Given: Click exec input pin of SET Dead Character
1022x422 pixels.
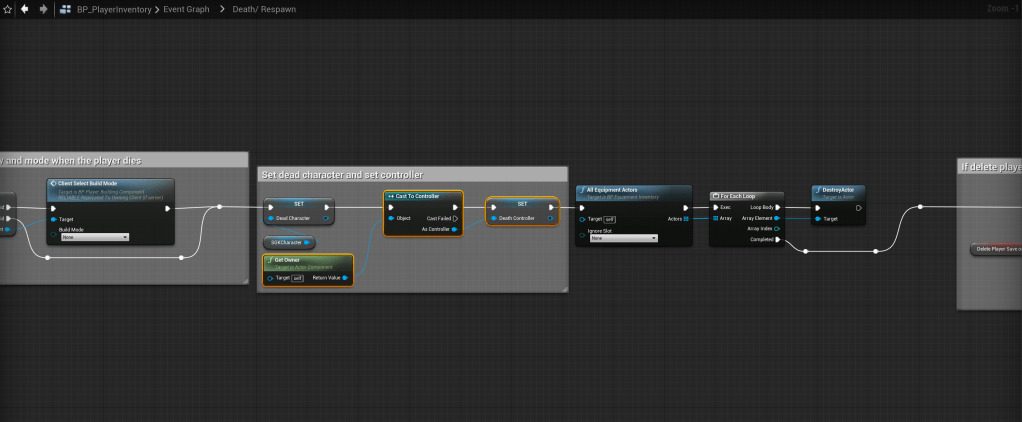Looking at the screenshot, I should coord(271,207).
